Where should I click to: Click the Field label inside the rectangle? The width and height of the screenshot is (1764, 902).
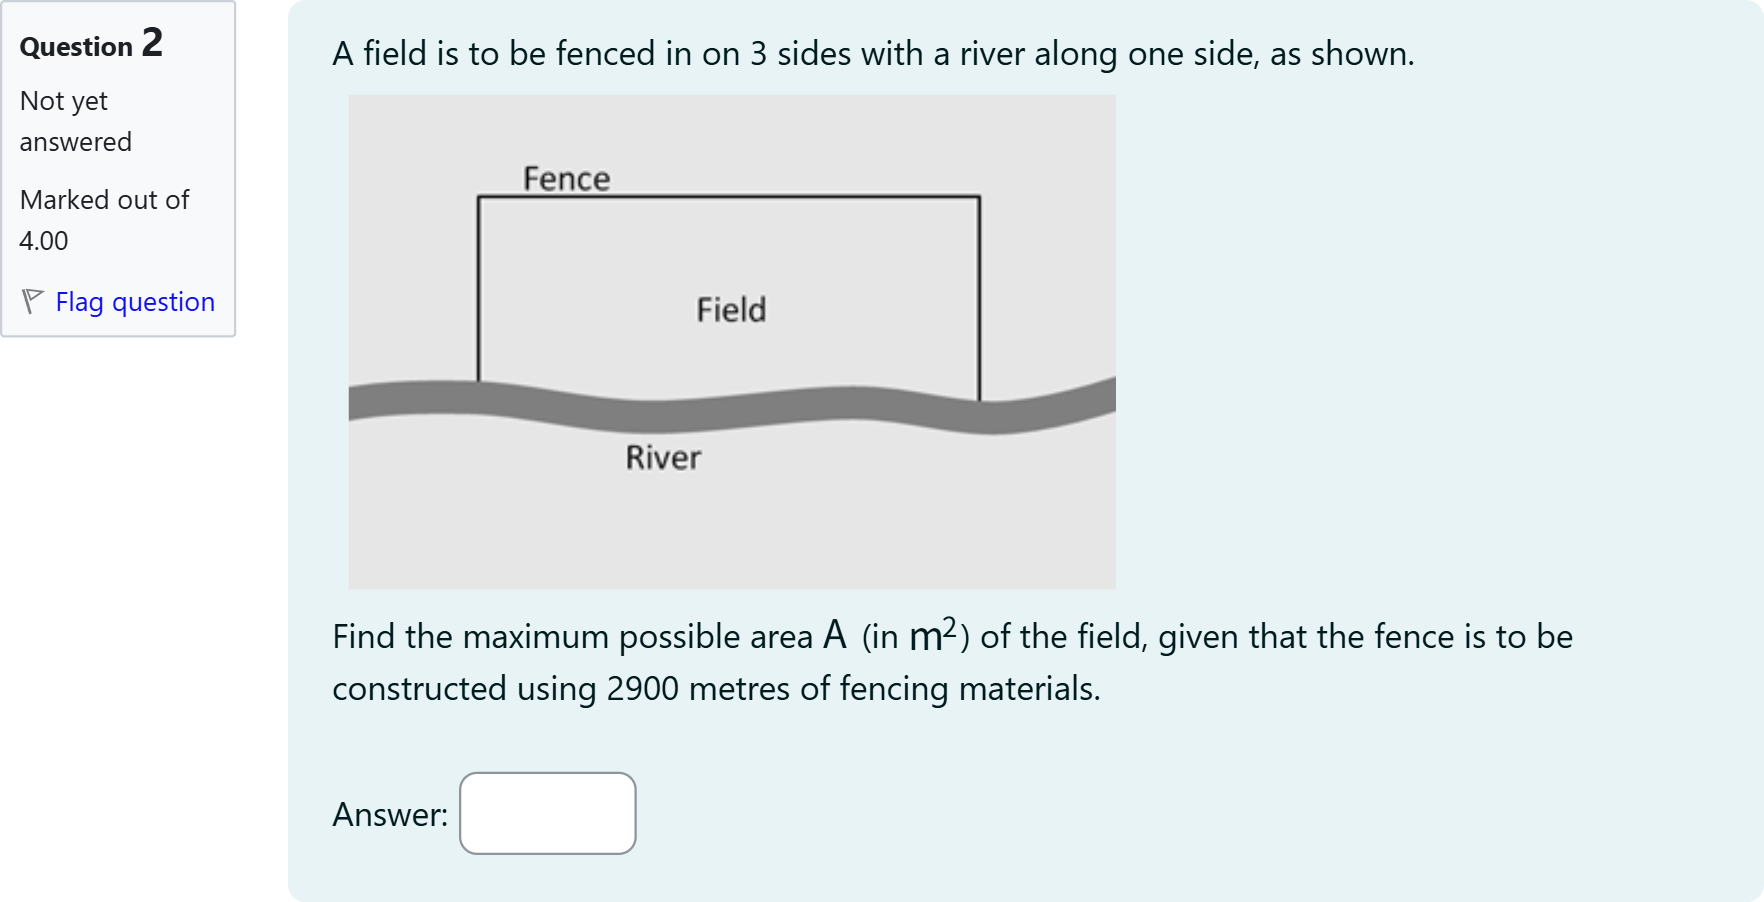tap(731, 310)
